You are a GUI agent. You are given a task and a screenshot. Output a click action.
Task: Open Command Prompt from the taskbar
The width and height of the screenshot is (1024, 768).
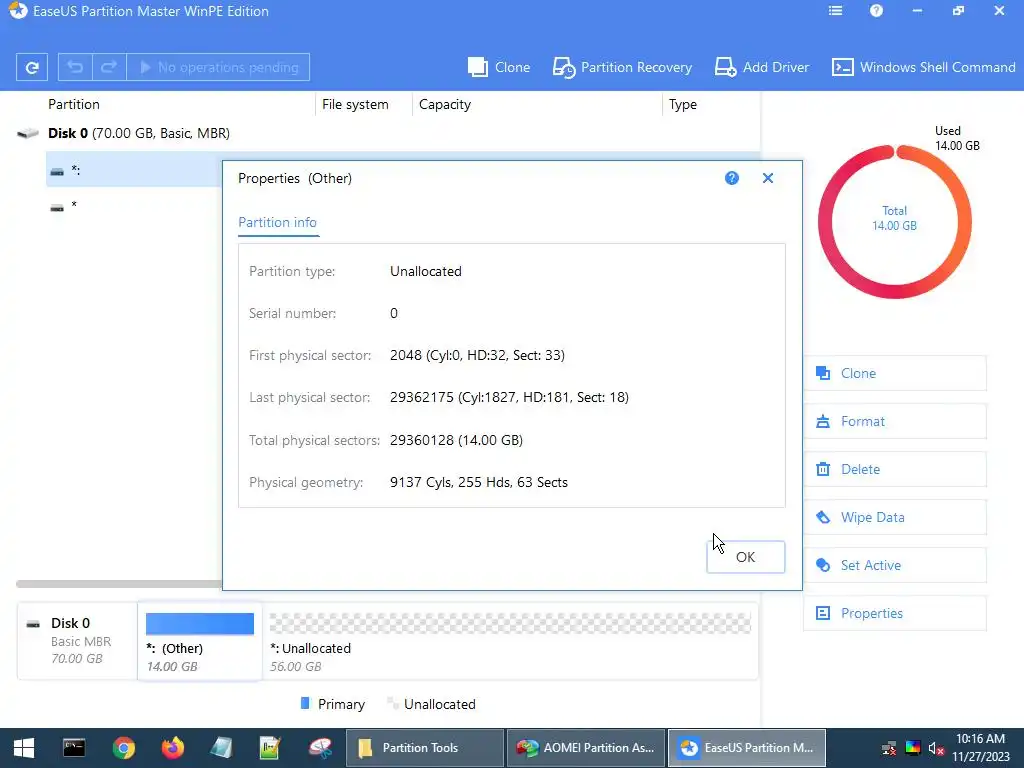point(74,748)
